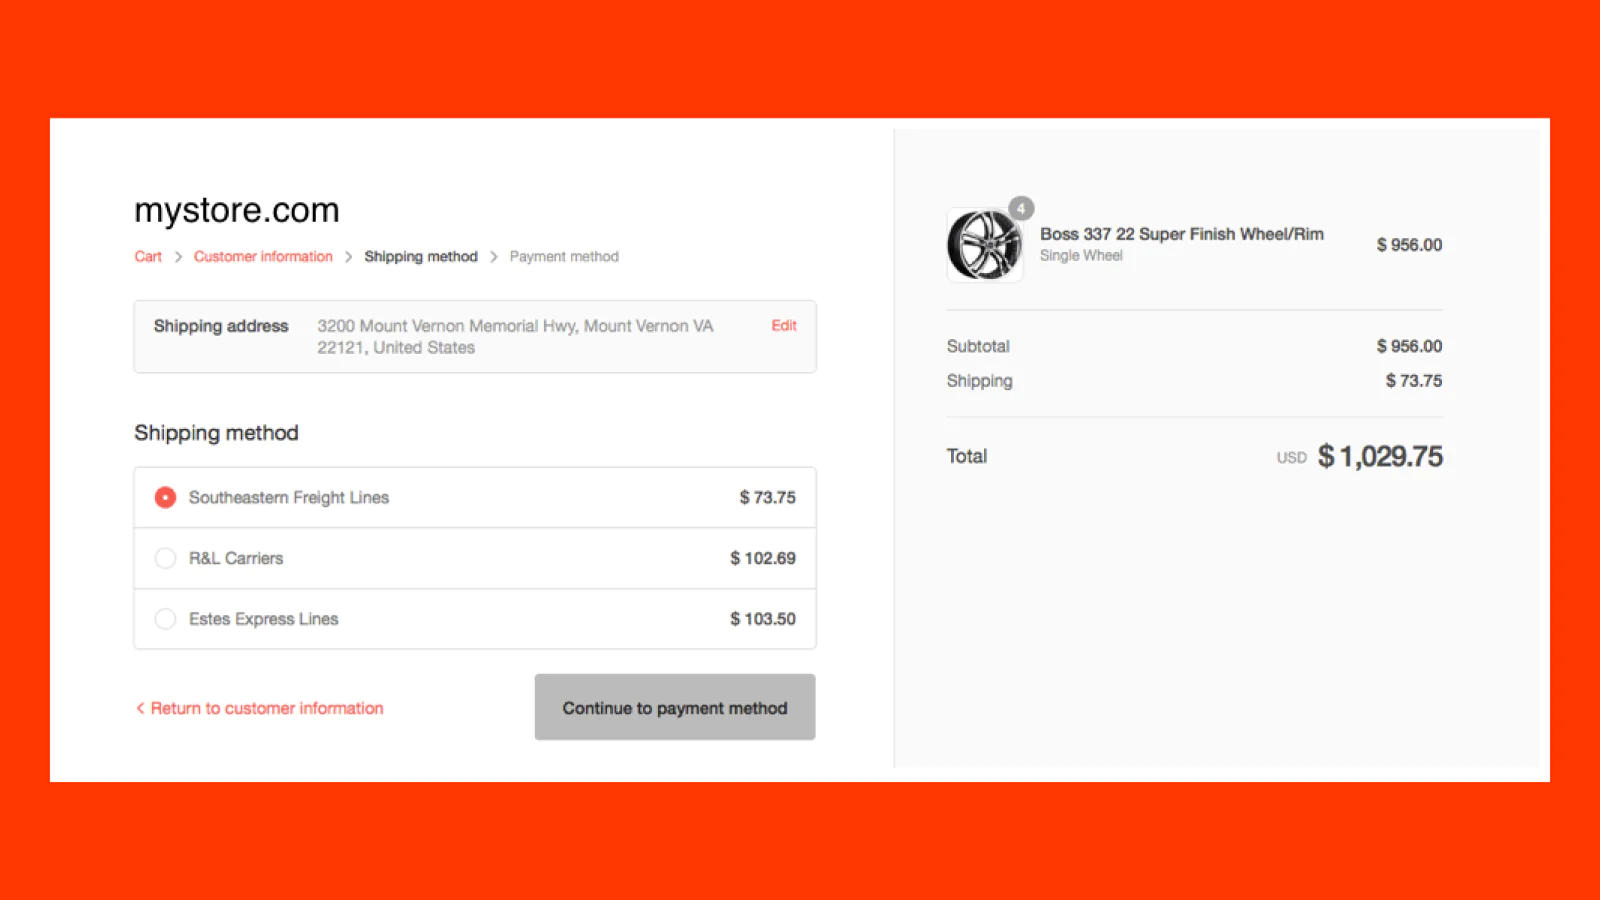
Task: Click the back chevron before Return to customer information
Action: pyautogui.click(x=140, y=708)
